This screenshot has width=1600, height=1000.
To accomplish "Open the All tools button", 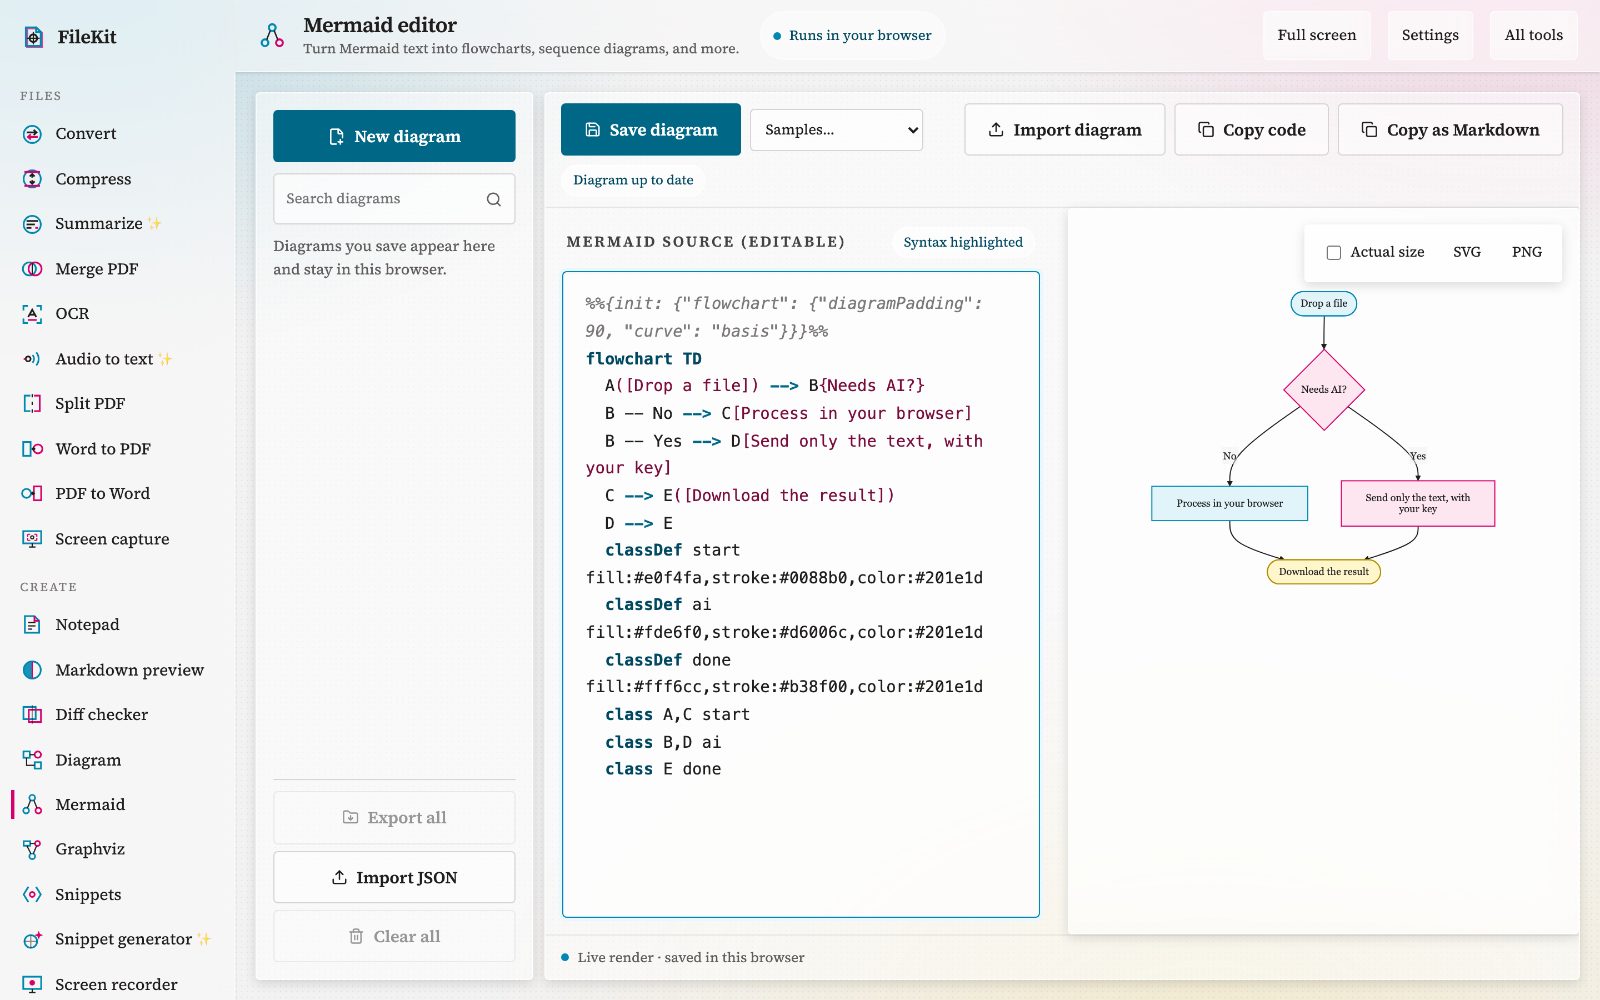I will pos(1534,36).
